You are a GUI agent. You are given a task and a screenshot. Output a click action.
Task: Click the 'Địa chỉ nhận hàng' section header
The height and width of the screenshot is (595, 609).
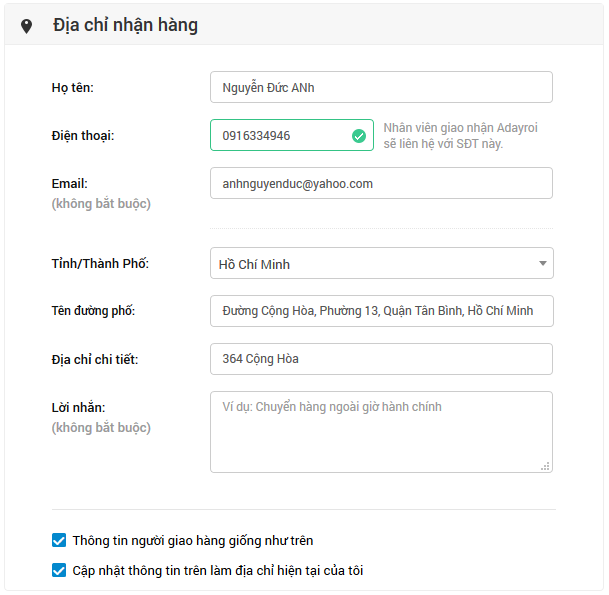125,26
